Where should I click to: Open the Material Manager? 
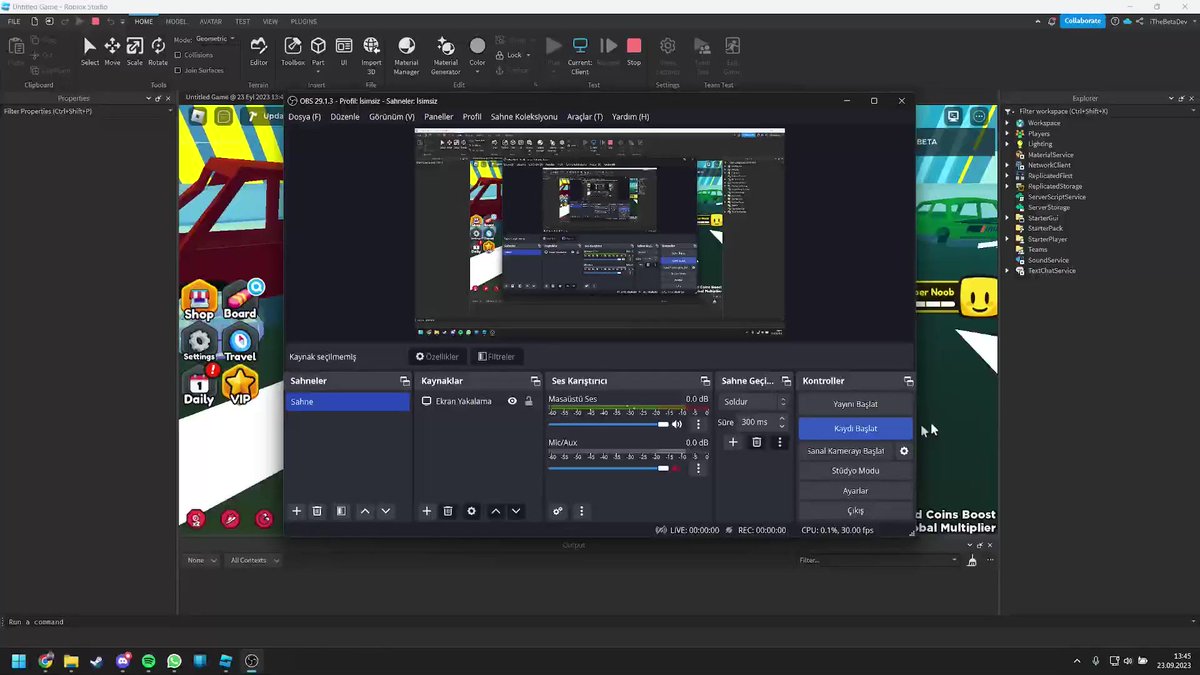click(407, 55)
